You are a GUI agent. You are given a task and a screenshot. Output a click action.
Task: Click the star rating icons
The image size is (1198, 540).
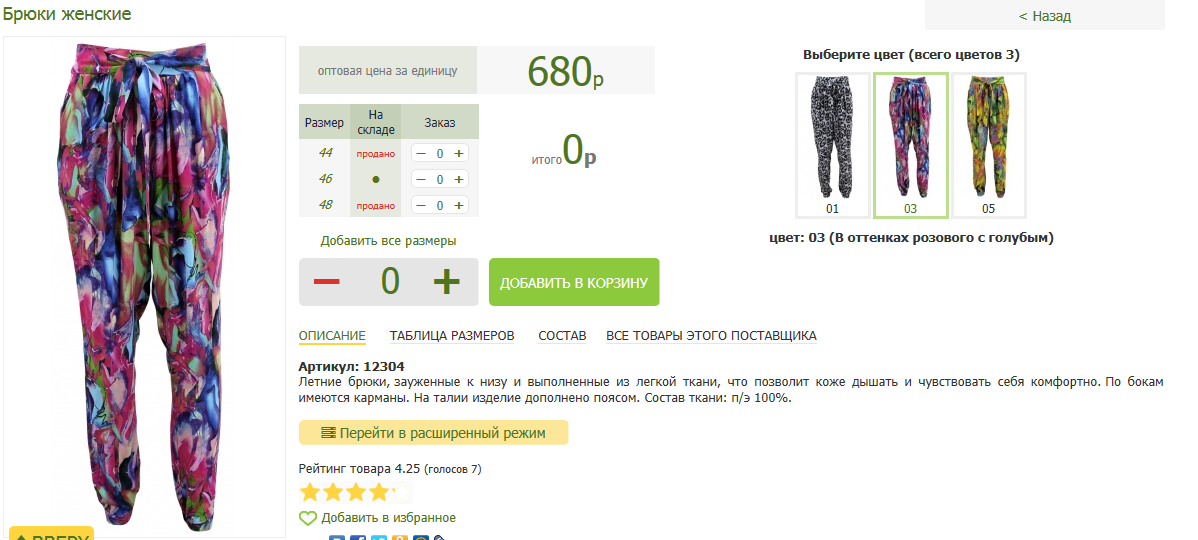(x=355, y=492)
